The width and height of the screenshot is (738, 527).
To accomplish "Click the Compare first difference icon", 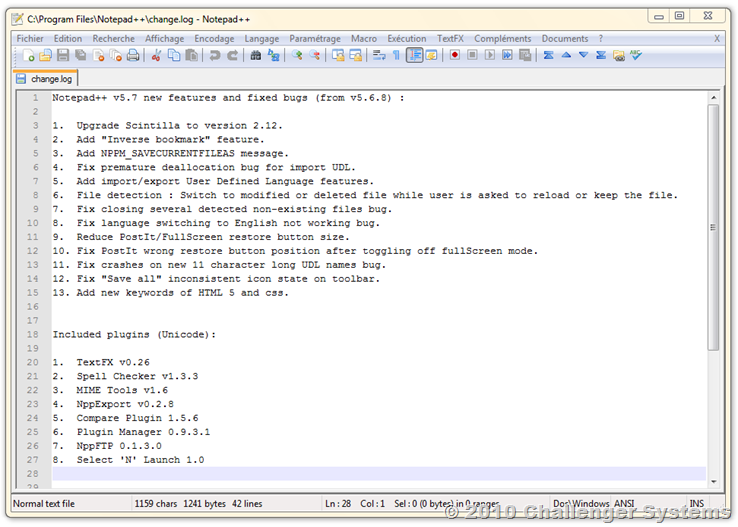I will tap(548, 56).
